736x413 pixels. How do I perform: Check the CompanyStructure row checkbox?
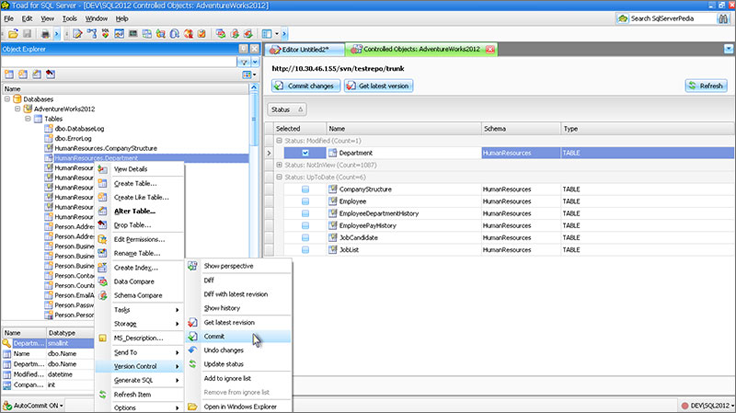pos(305,189)
